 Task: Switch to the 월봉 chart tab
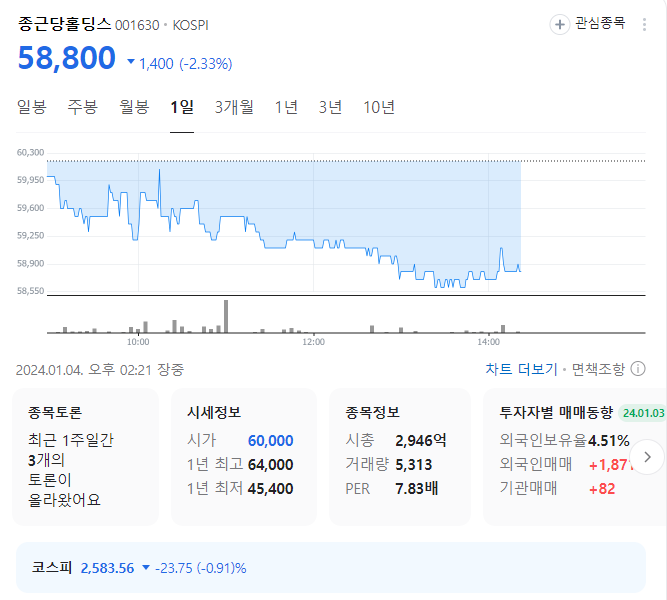(x=134, y=107)
